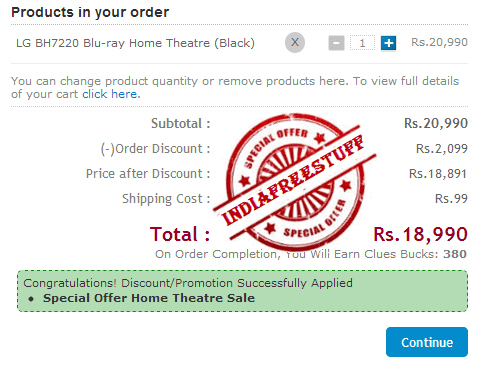Remove LG BH7220 product with X icon
483x365 pixels.
[295, 43]
